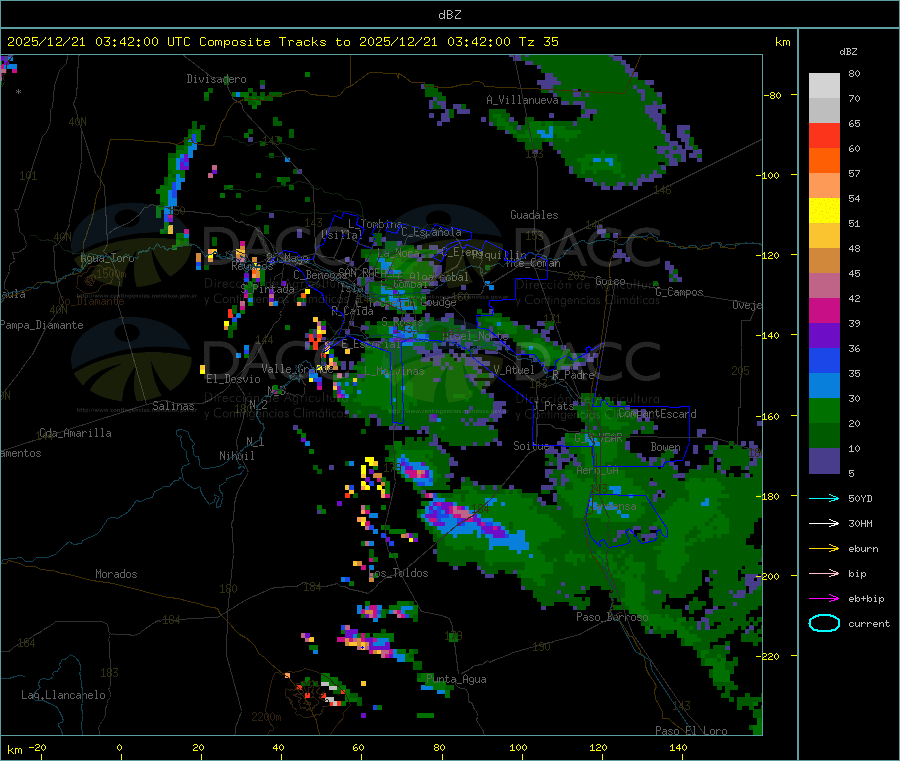Click the 'Cda_Amarilla' map label

[75, 433]
